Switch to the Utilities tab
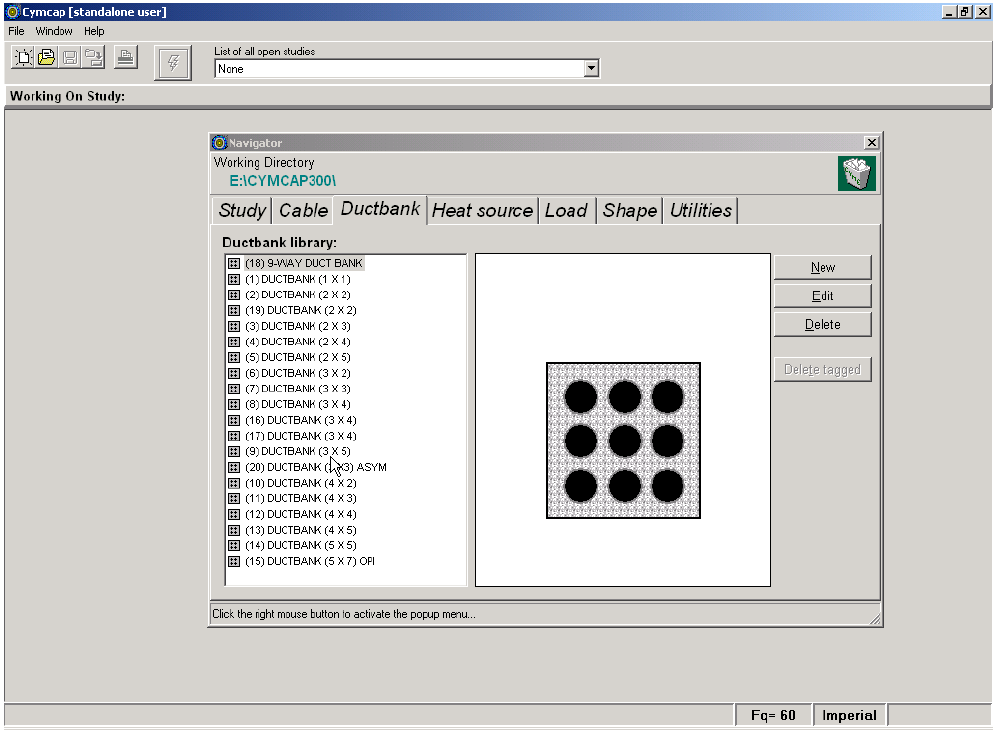 (701, 210)
